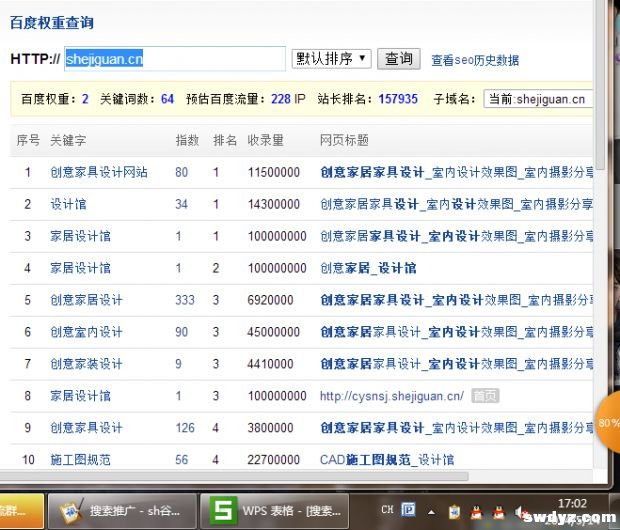Click the 关键词数 value 64
The image size is (620, 530).
pyautogui.click(x=167, y=99)
